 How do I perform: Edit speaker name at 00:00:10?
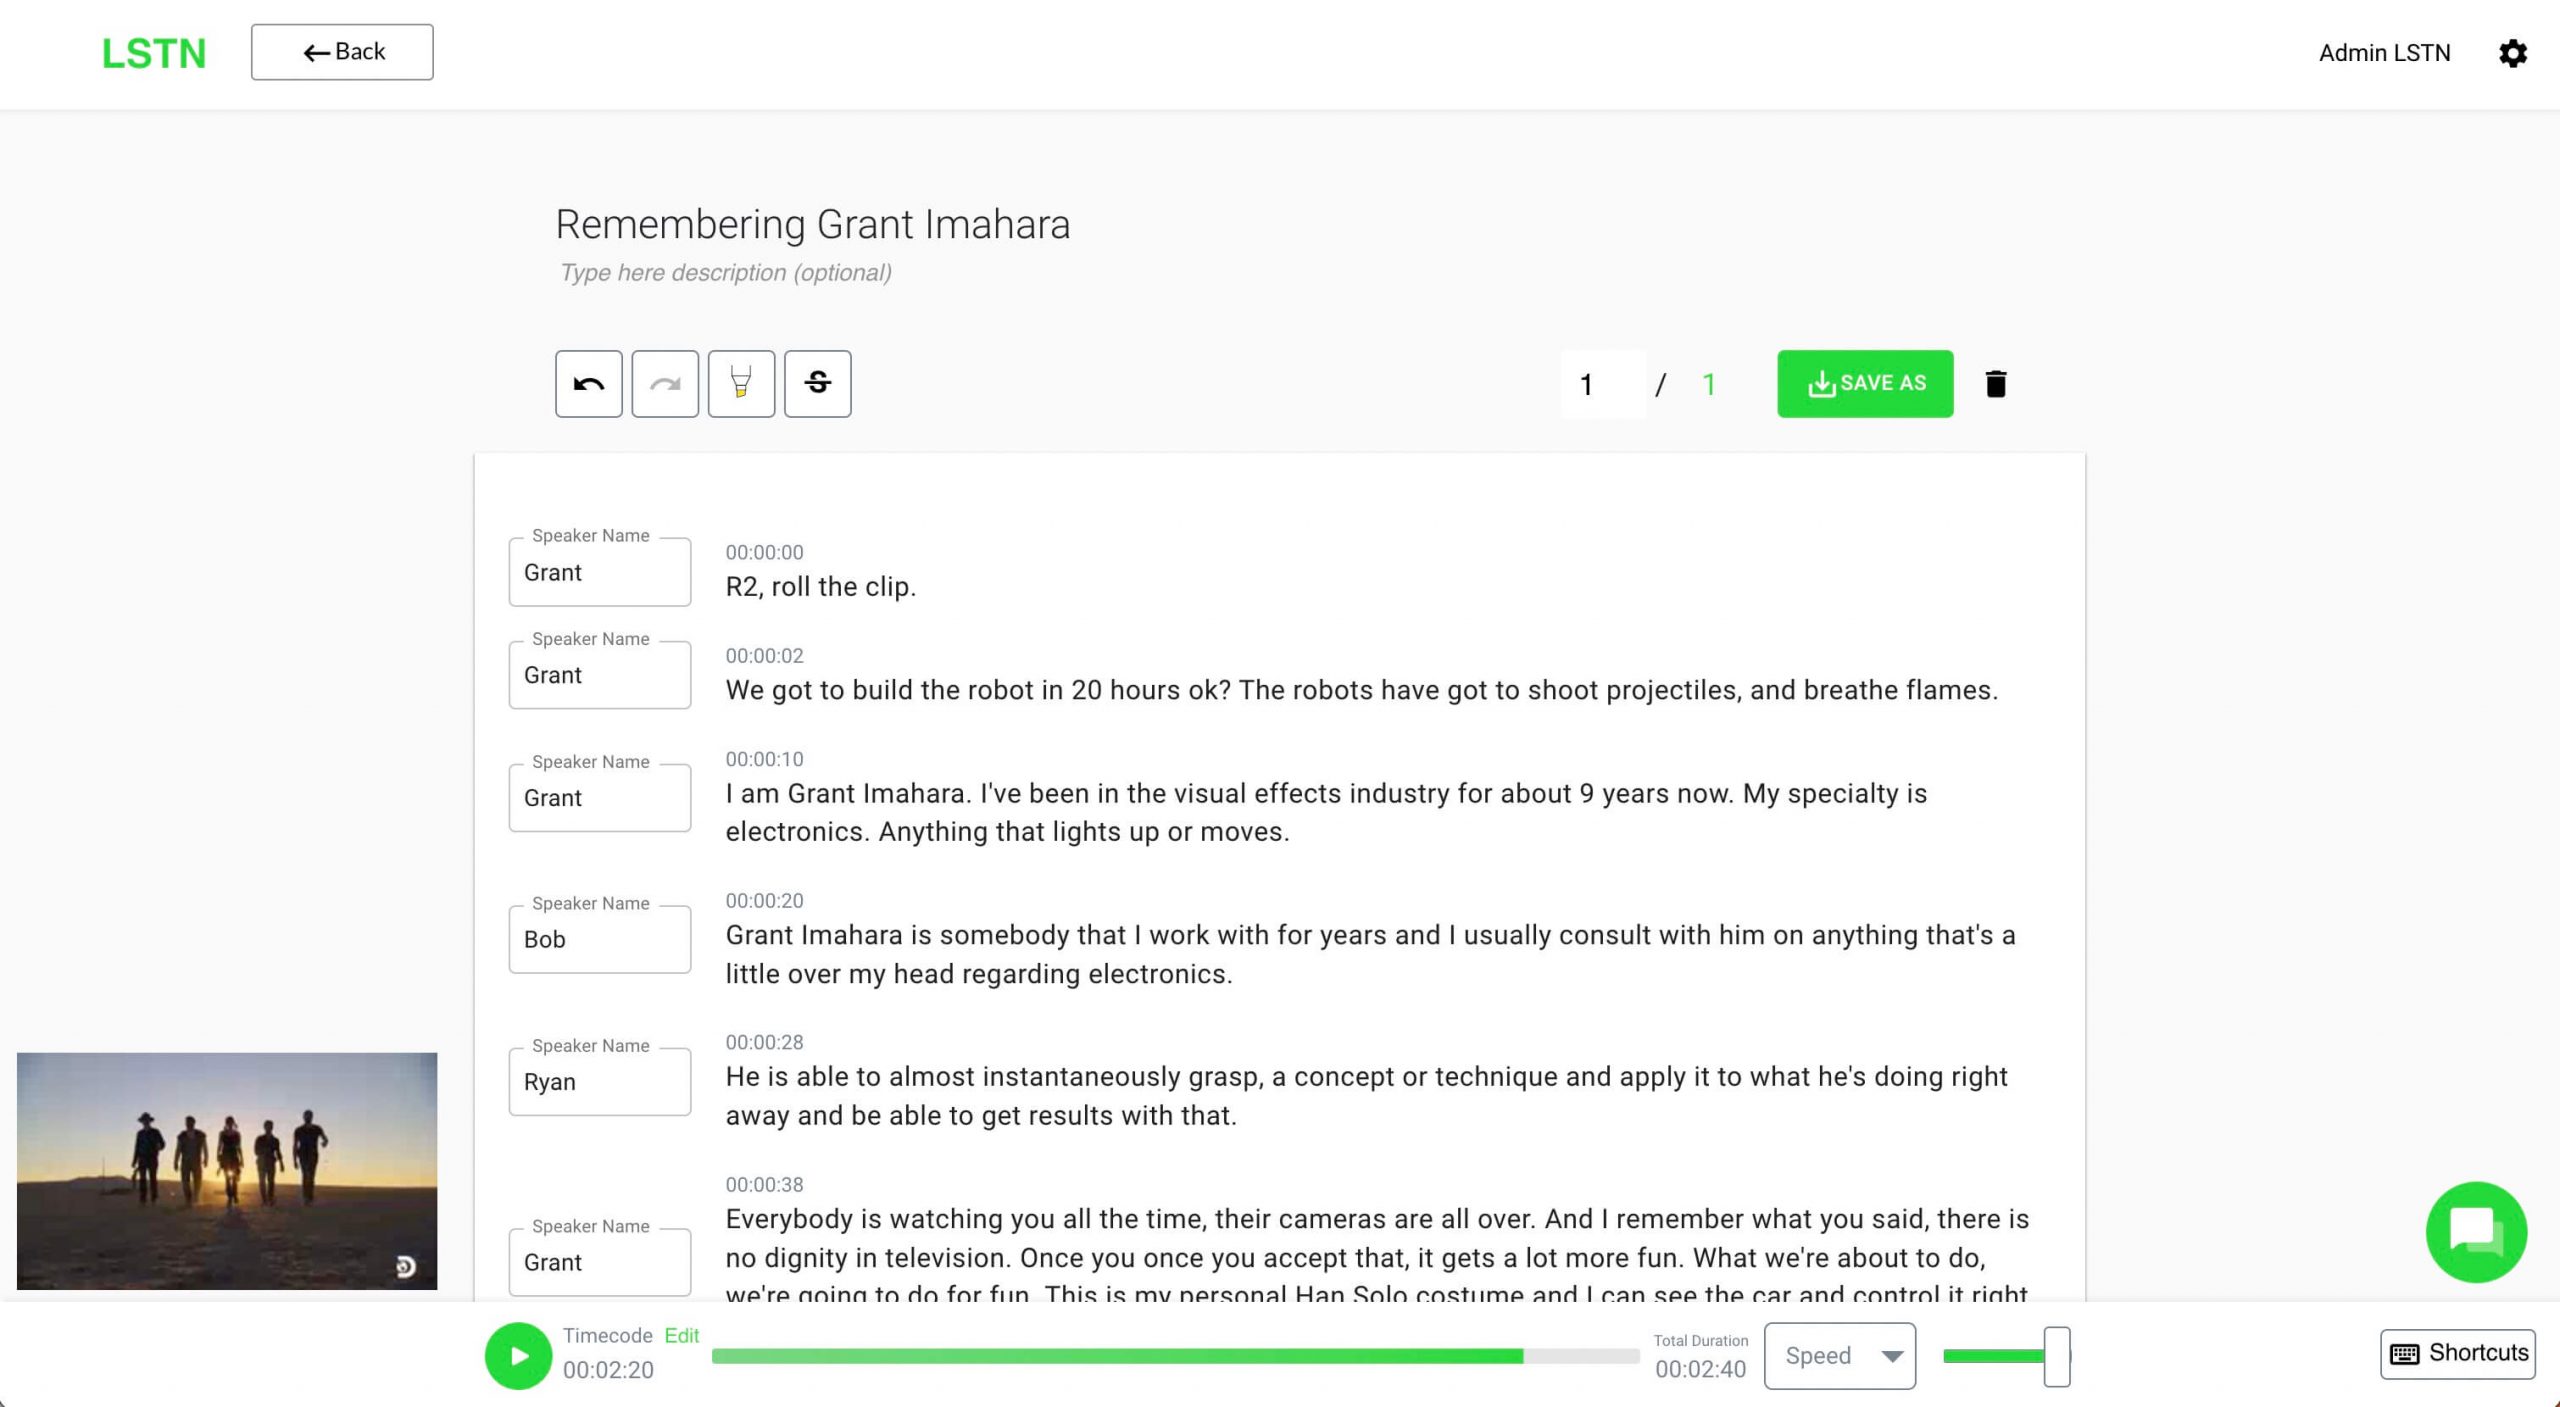coord(600,798)
